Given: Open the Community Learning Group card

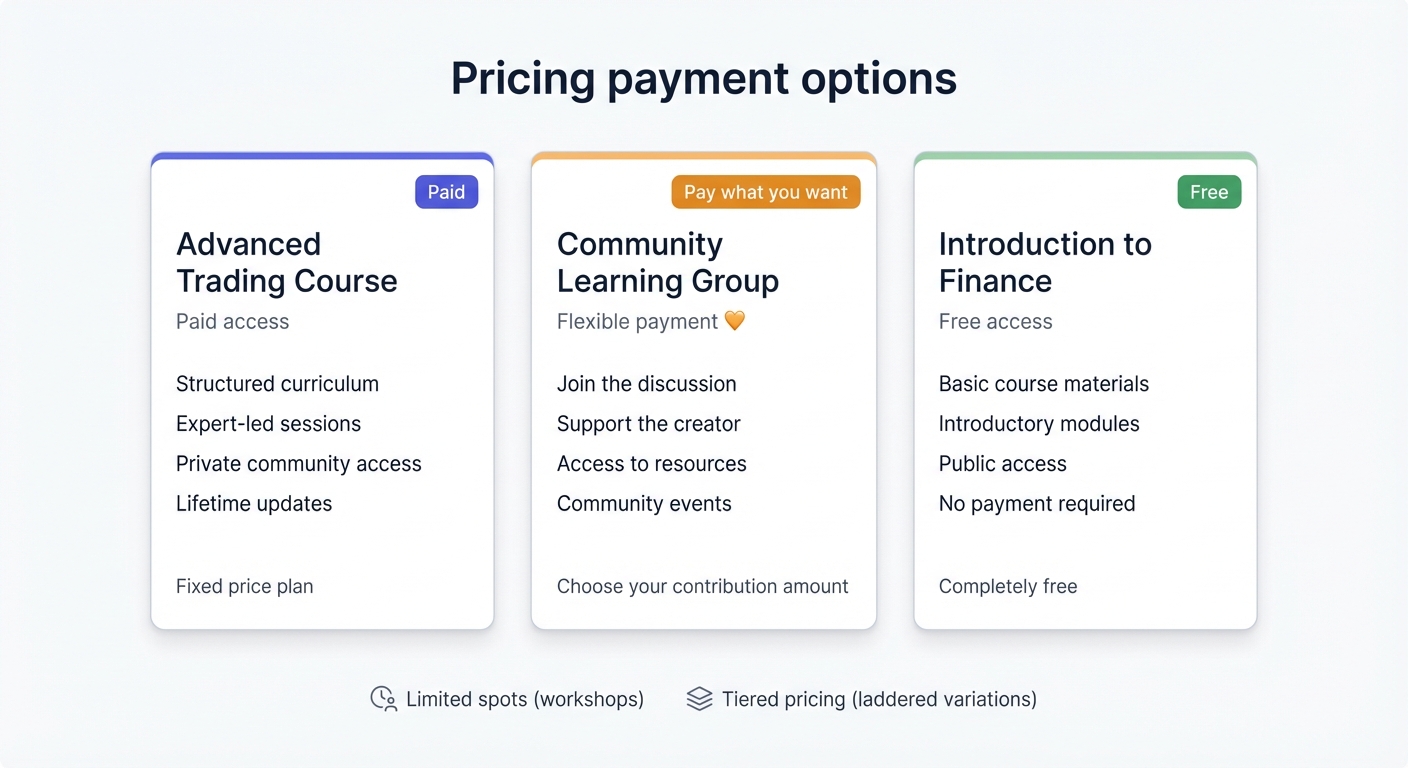Looking at the screenshot, I should 703,390.
